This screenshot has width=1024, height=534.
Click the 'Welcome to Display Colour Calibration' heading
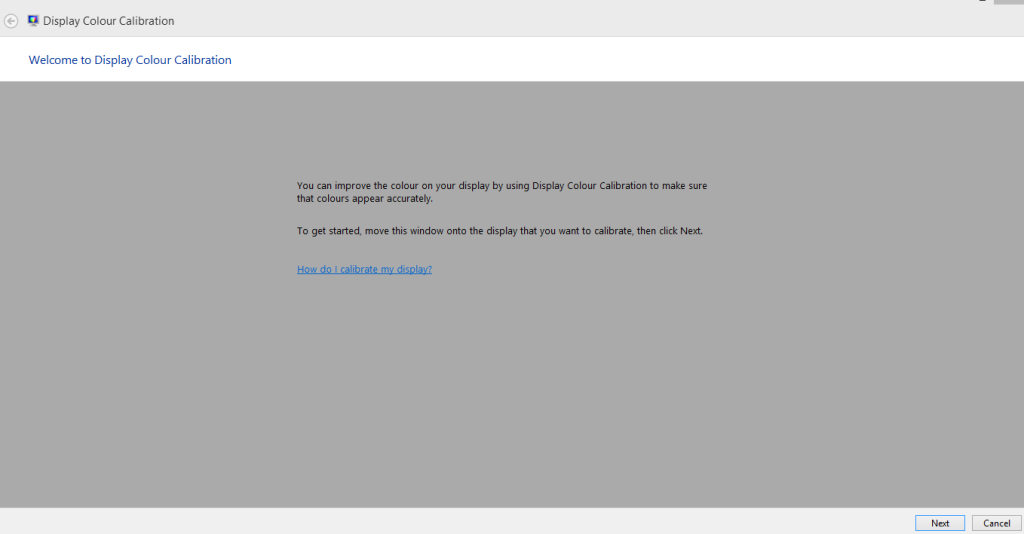[x=130, y=60]
